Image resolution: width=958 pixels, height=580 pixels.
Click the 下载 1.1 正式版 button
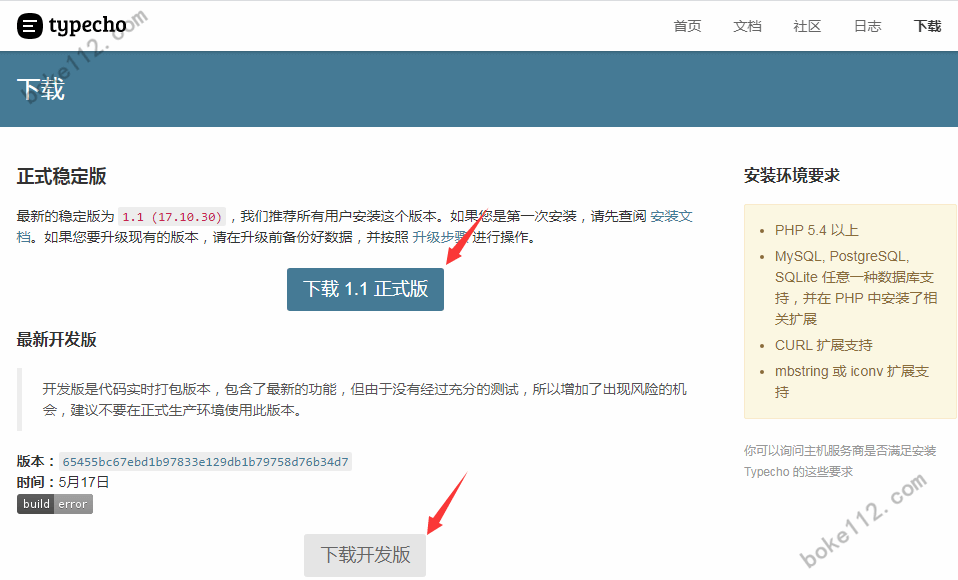pyautogui.click(x=365, y=289)
